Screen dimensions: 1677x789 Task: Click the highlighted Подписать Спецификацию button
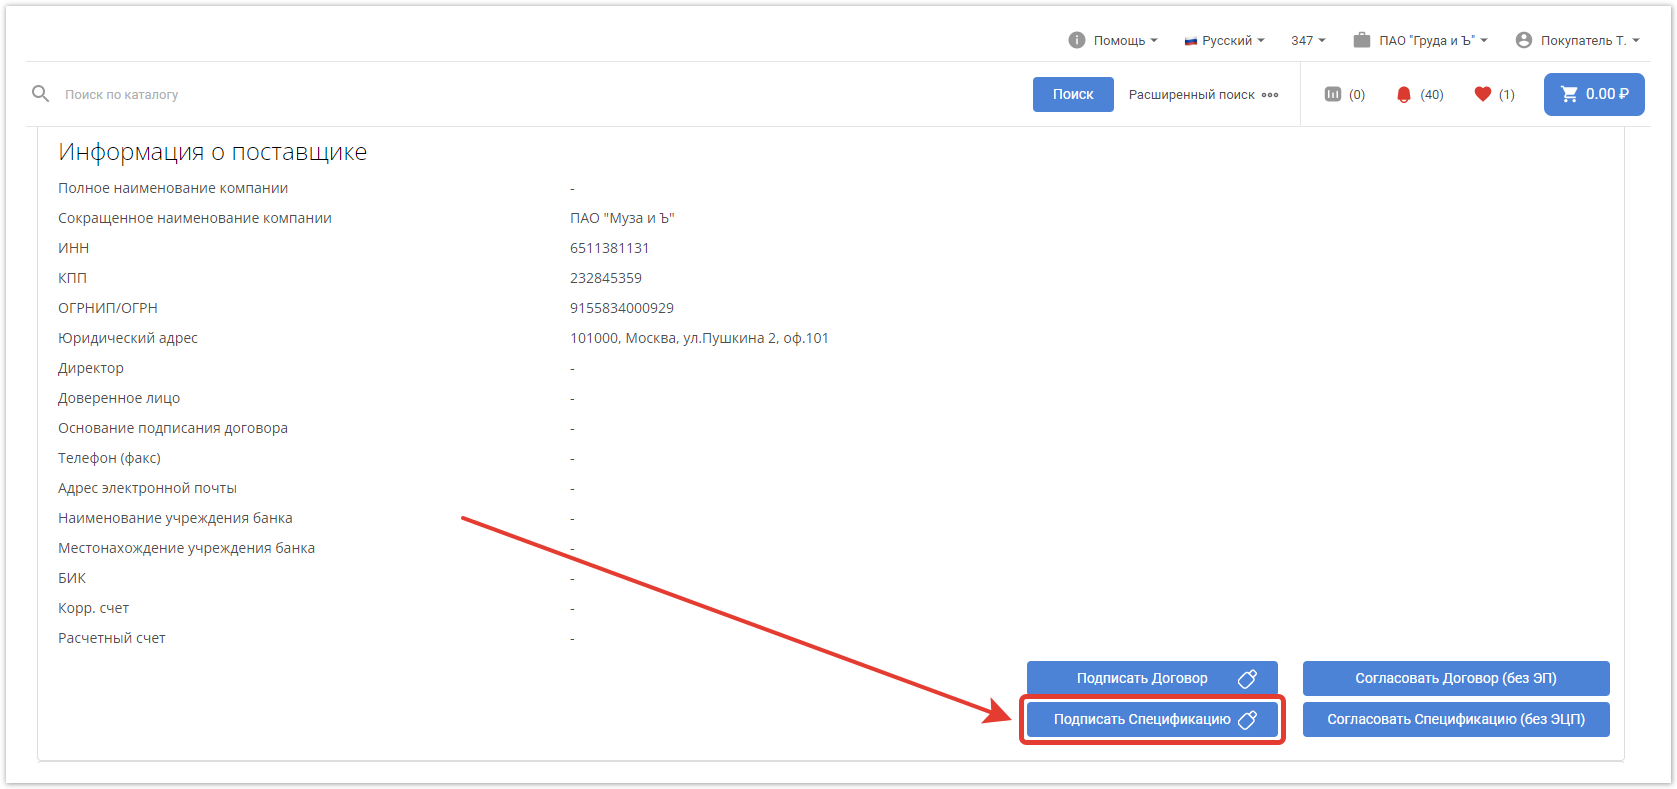1151,719
